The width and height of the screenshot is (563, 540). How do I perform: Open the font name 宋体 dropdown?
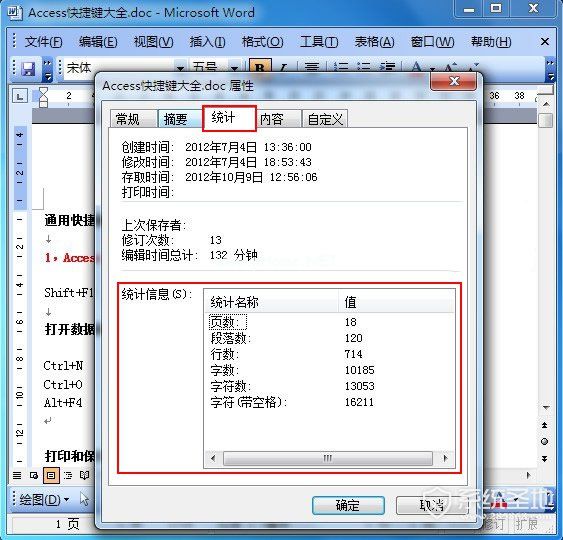click(x=181, y=68)
